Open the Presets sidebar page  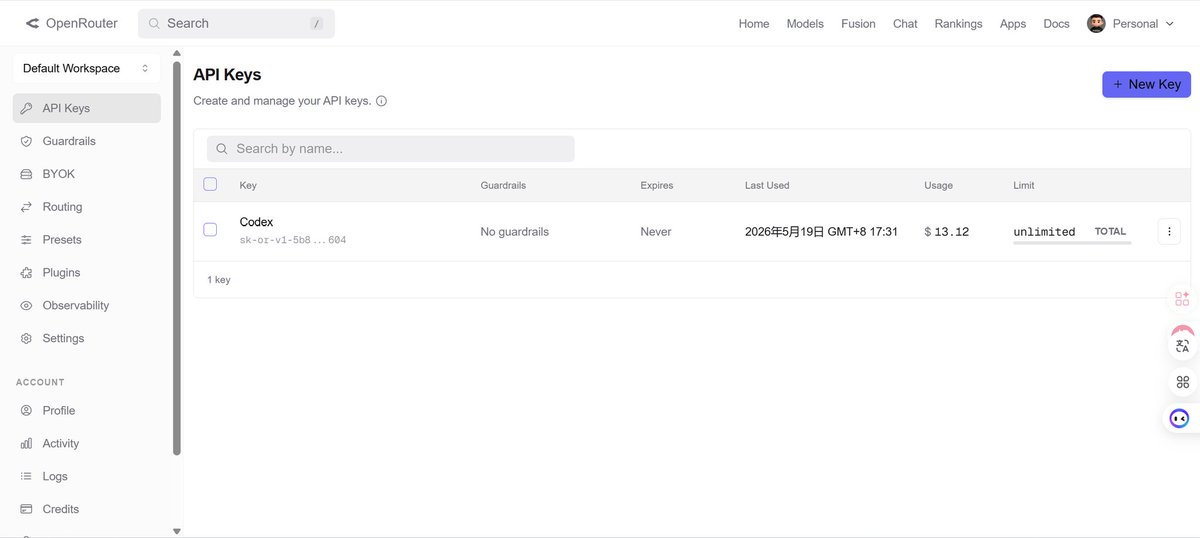(x=86, y=240)
